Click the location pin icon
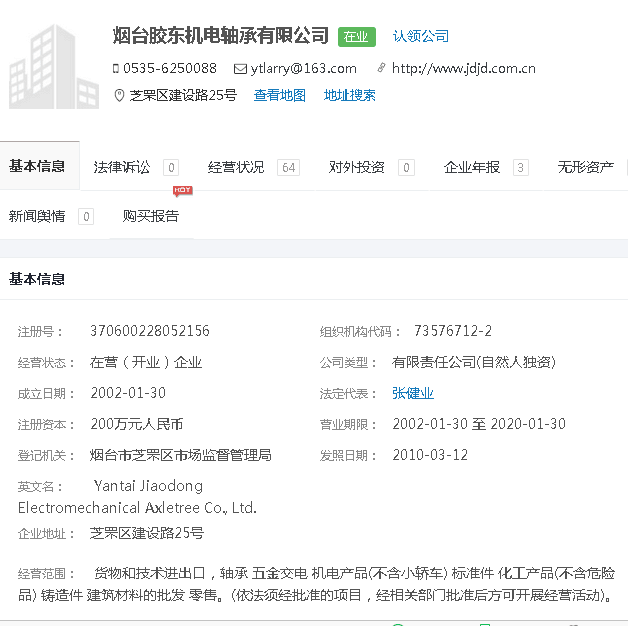This screenshot has width=628, height=626. (120, 96)
